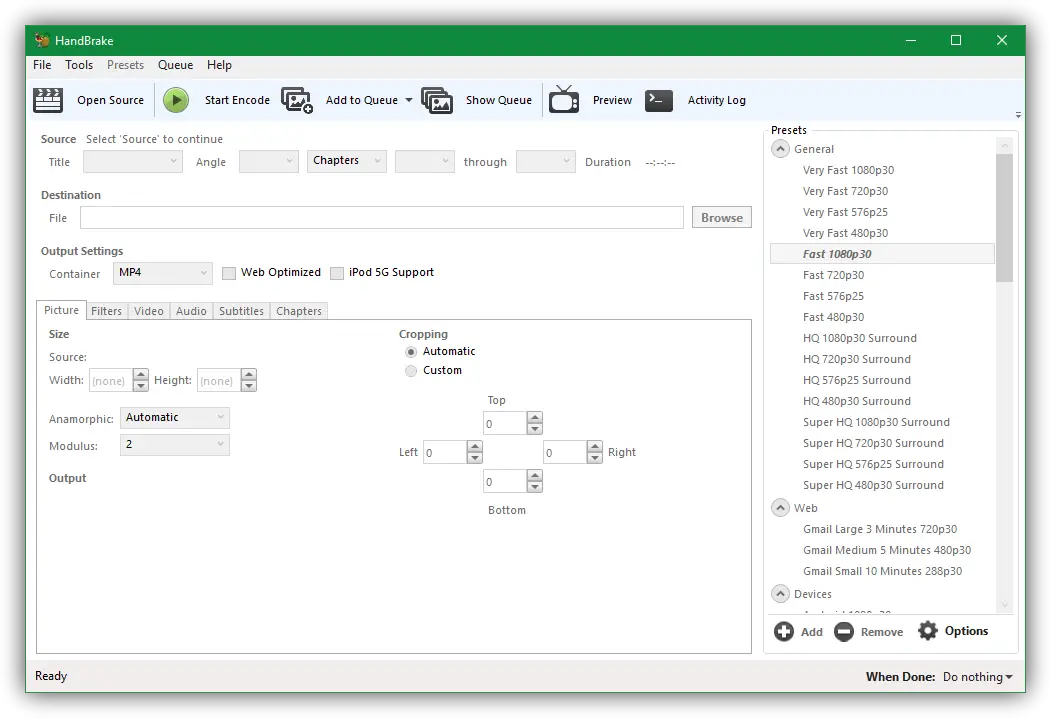Image resolution: width=1051 pixels, height=718 pixels.
Task: Switch to the Video tab
Action: click(149, 311)
